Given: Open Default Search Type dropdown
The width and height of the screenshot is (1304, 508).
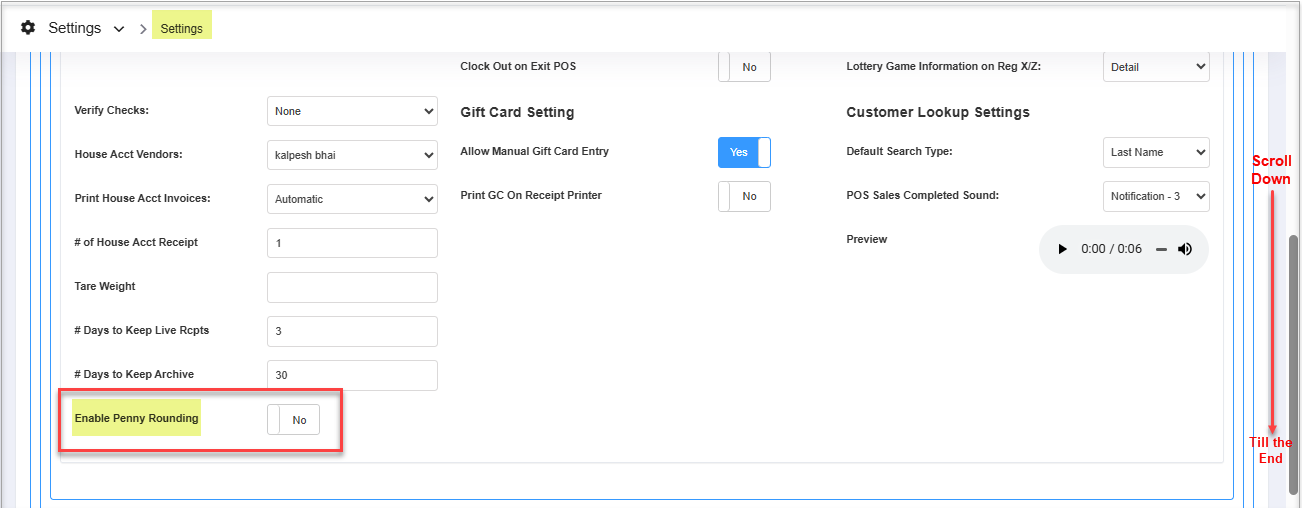Looking at the screenshot, I should [1156, 152].
